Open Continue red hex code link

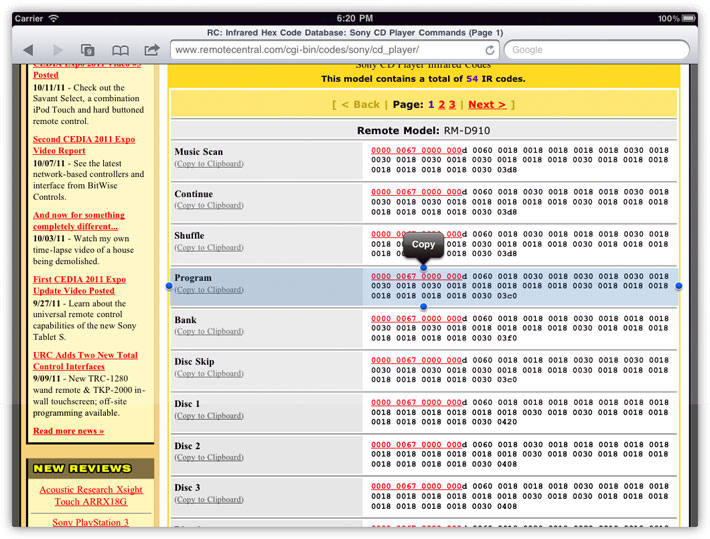point(416,192)
